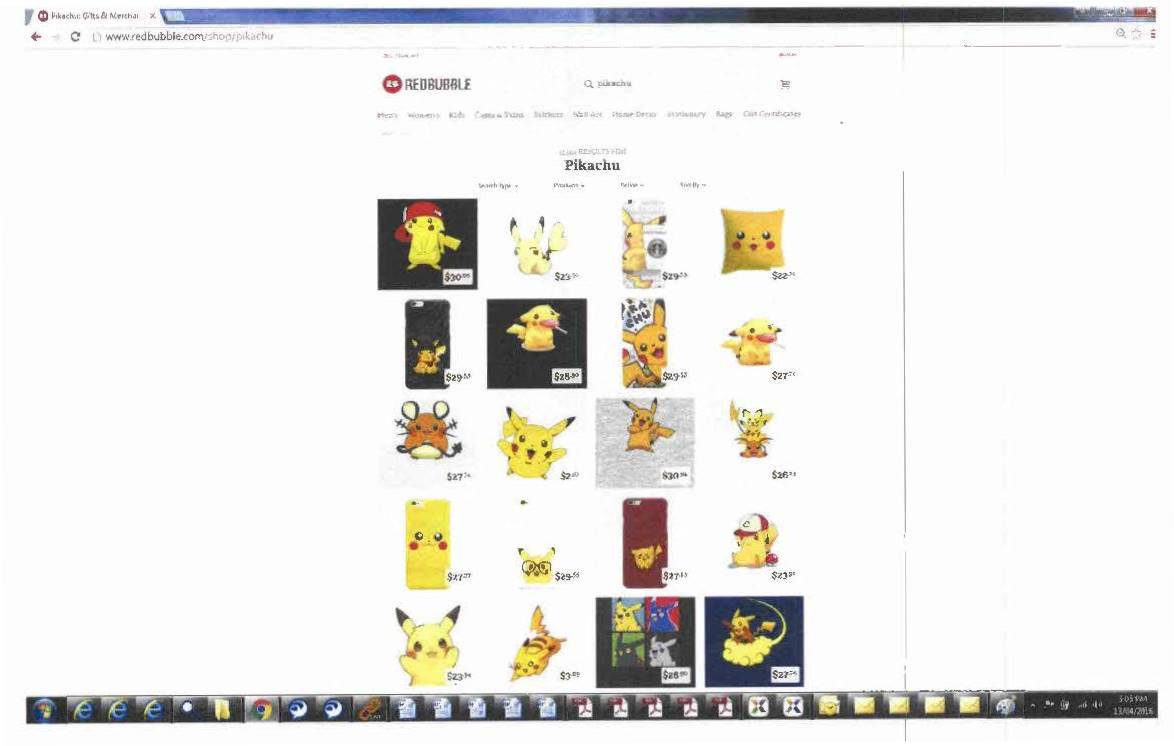
Task: Click the search magnifier icon beside pikachu
Action: [588, 84]
